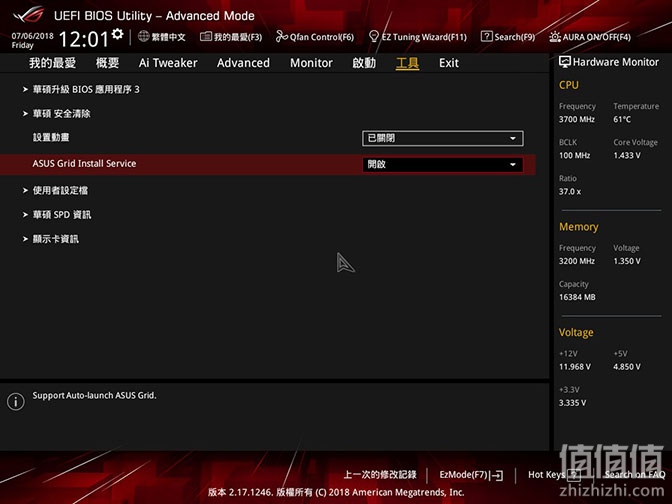Click CPU temperature value 61°C
The image size is (672, 504).
click(x=622, y=120)
